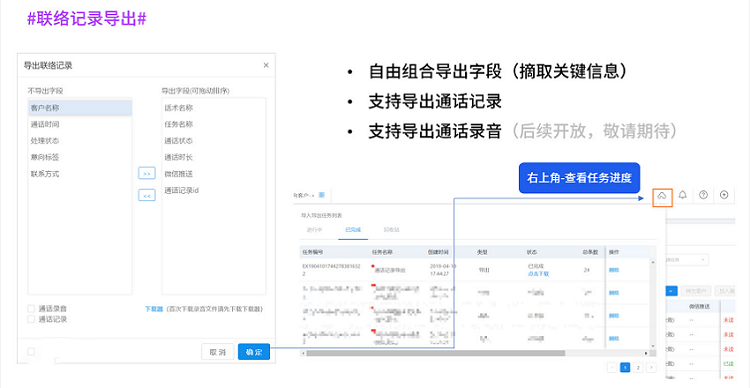Click task number EX1904101744278381632
The image size is (750, 388).
(x=331, y=270)
